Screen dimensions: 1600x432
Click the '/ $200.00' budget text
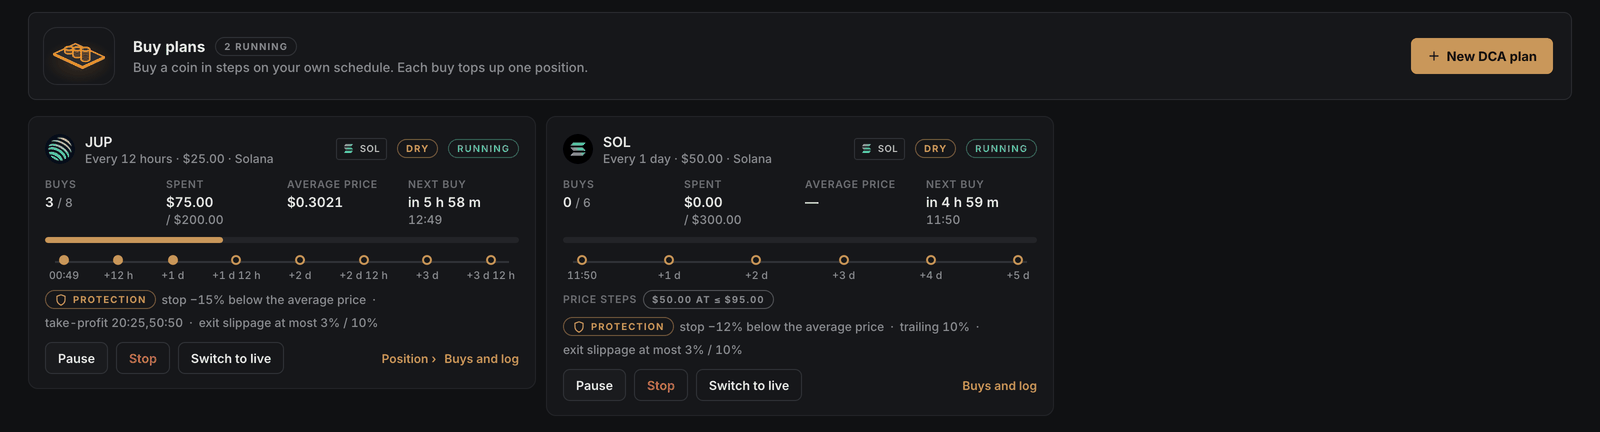point(195,220)
